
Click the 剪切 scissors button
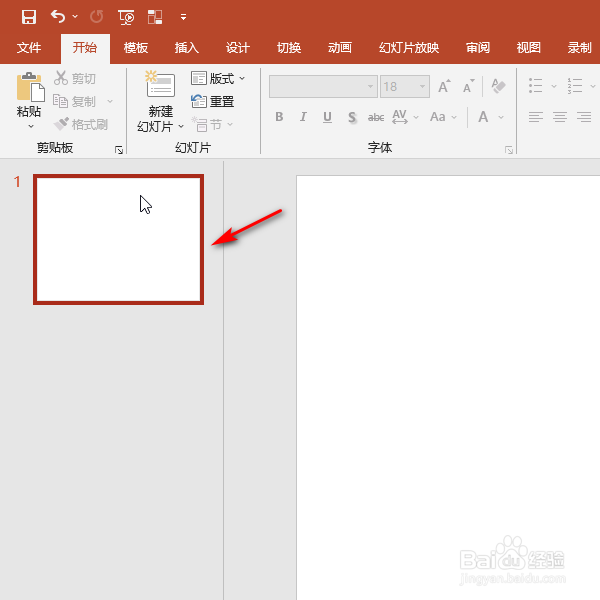pos(75,78)
